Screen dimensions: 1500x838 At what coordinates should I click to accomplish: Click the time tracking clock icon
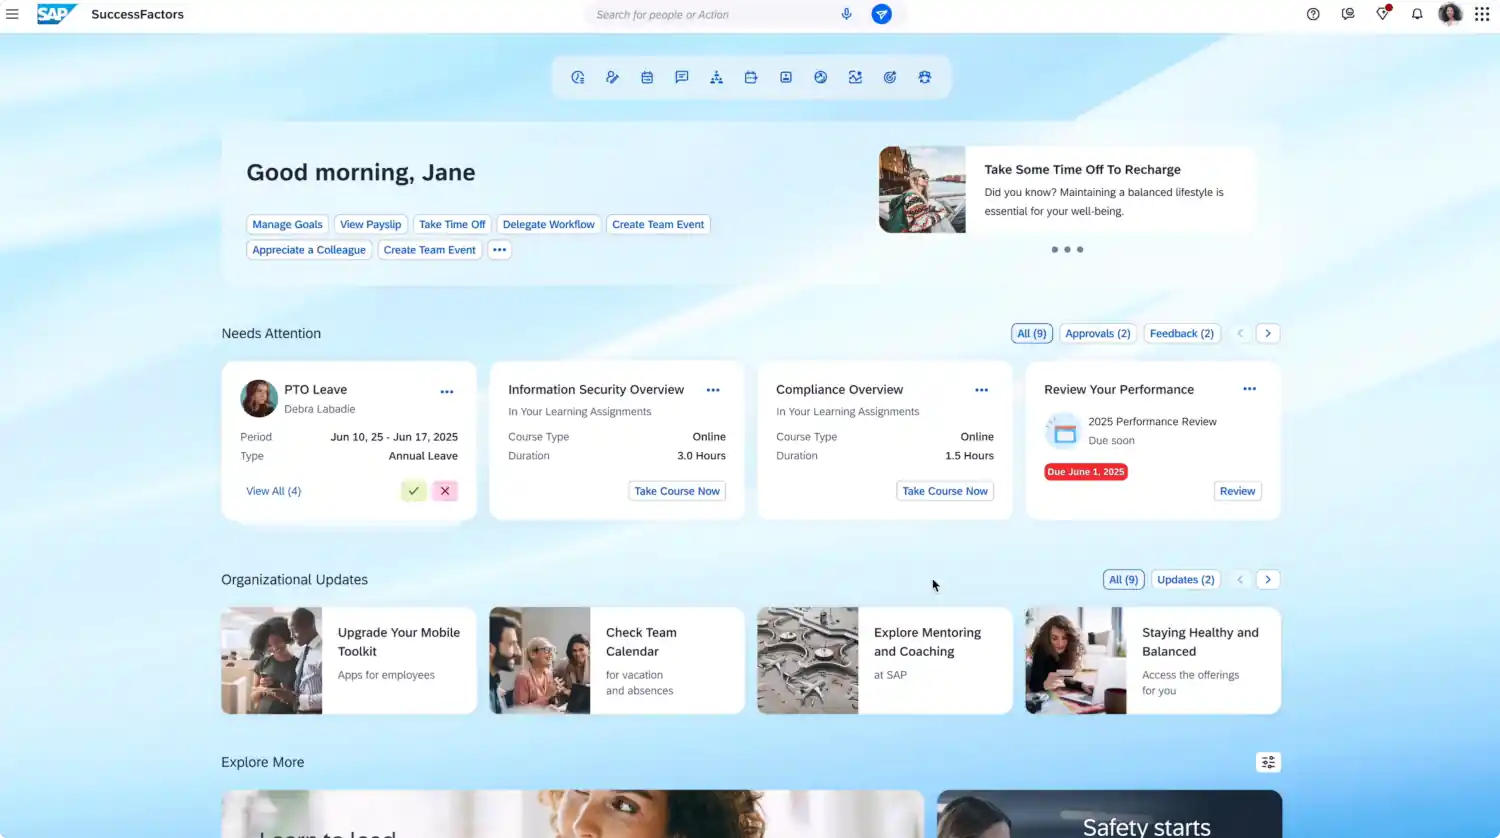[x=577, y=77]
